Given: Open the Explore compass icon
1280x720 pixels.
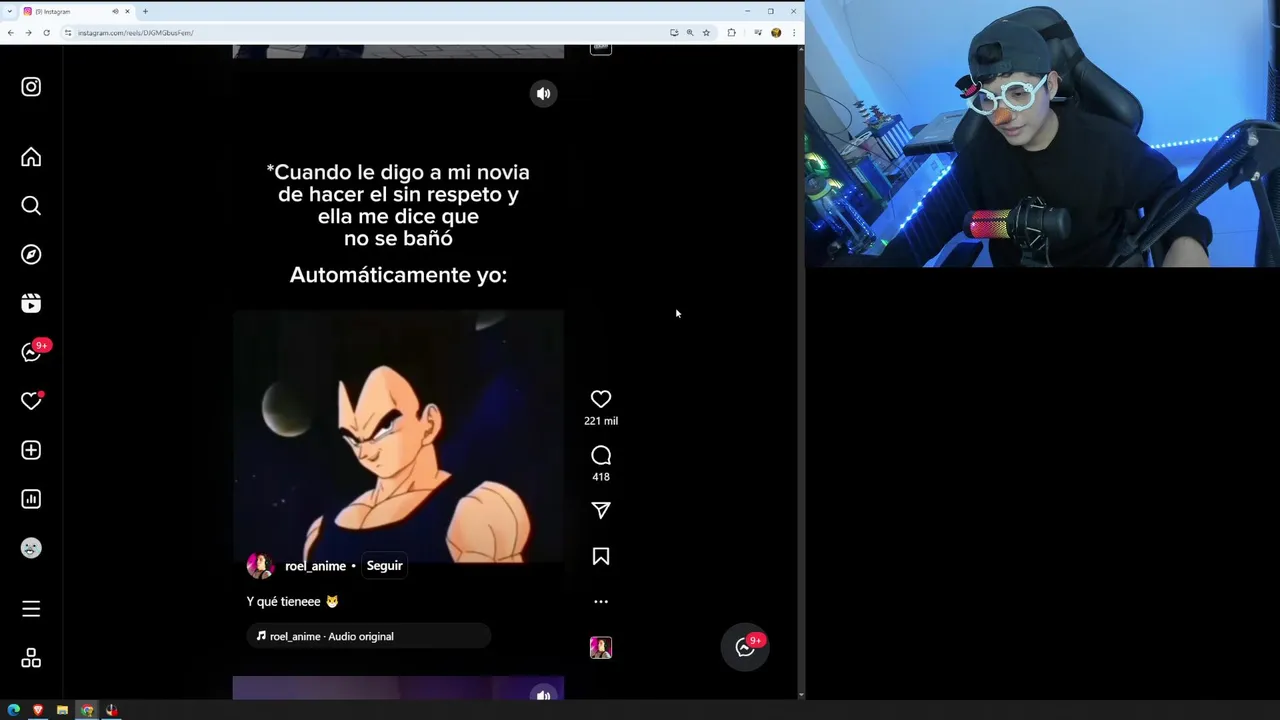Looking at the screenshot, I should click(x=31, y=254).
